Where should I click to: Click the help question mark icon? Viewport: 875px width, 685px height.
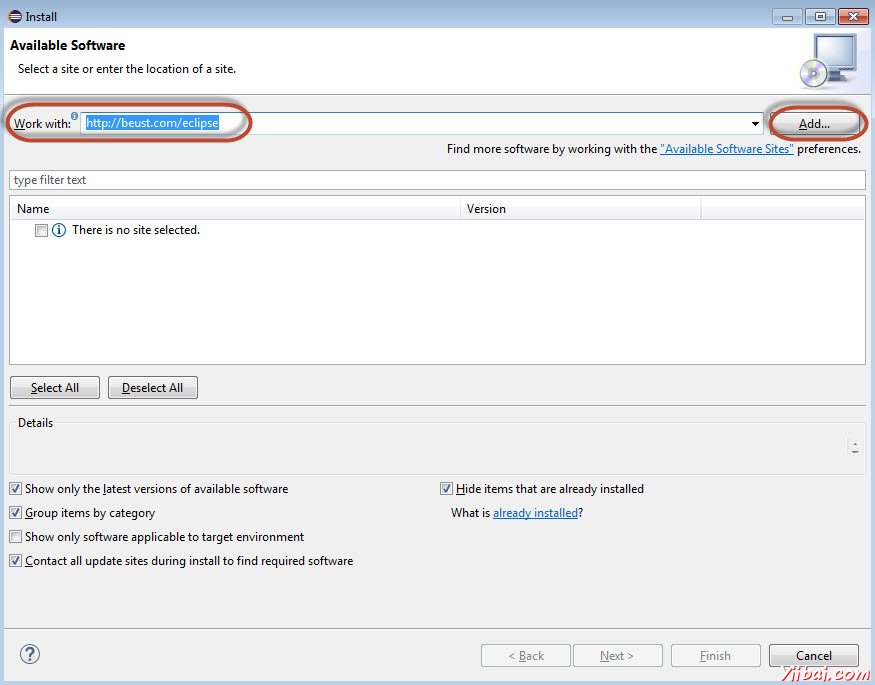tap(30, 654)
